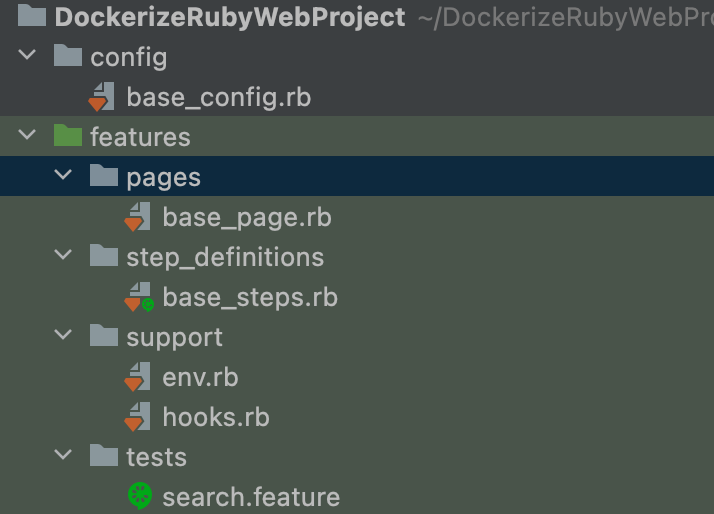The height and width of the screenshot is (514, 714).
Task: Open the base_steps.rb file
Action: click(x=250, y=298)
